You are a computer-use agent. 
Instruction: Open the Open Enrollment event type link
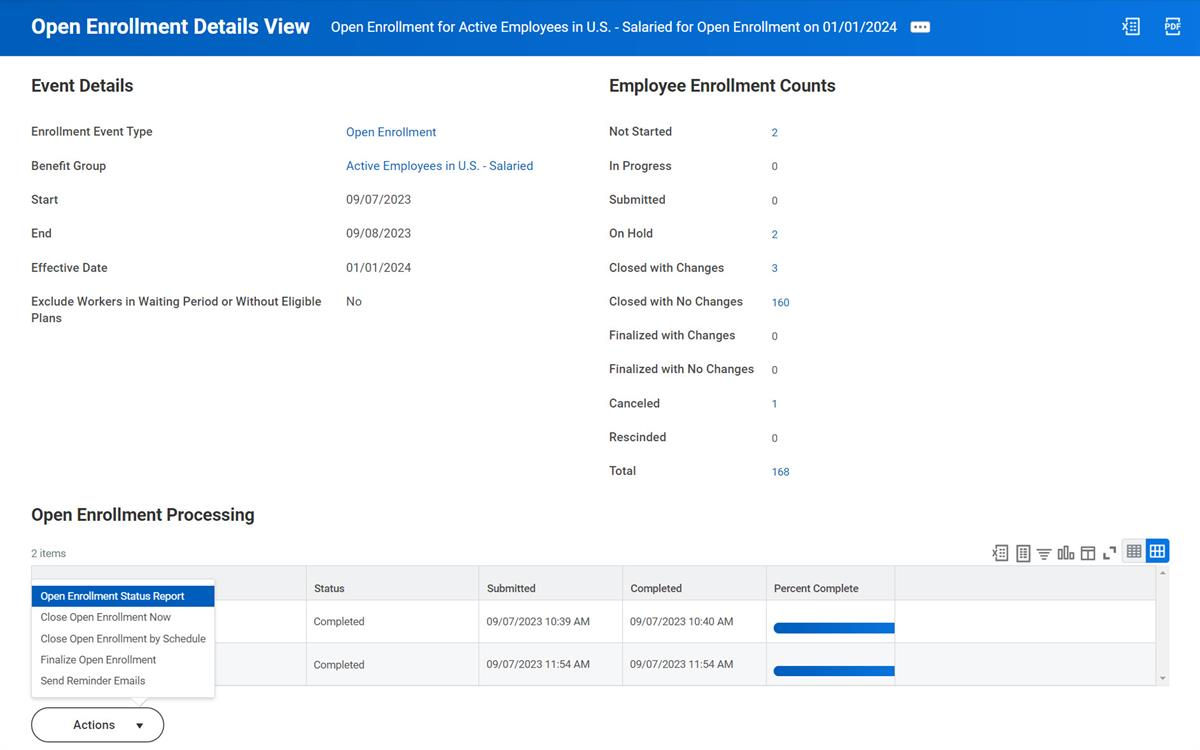tap(391, 132)
